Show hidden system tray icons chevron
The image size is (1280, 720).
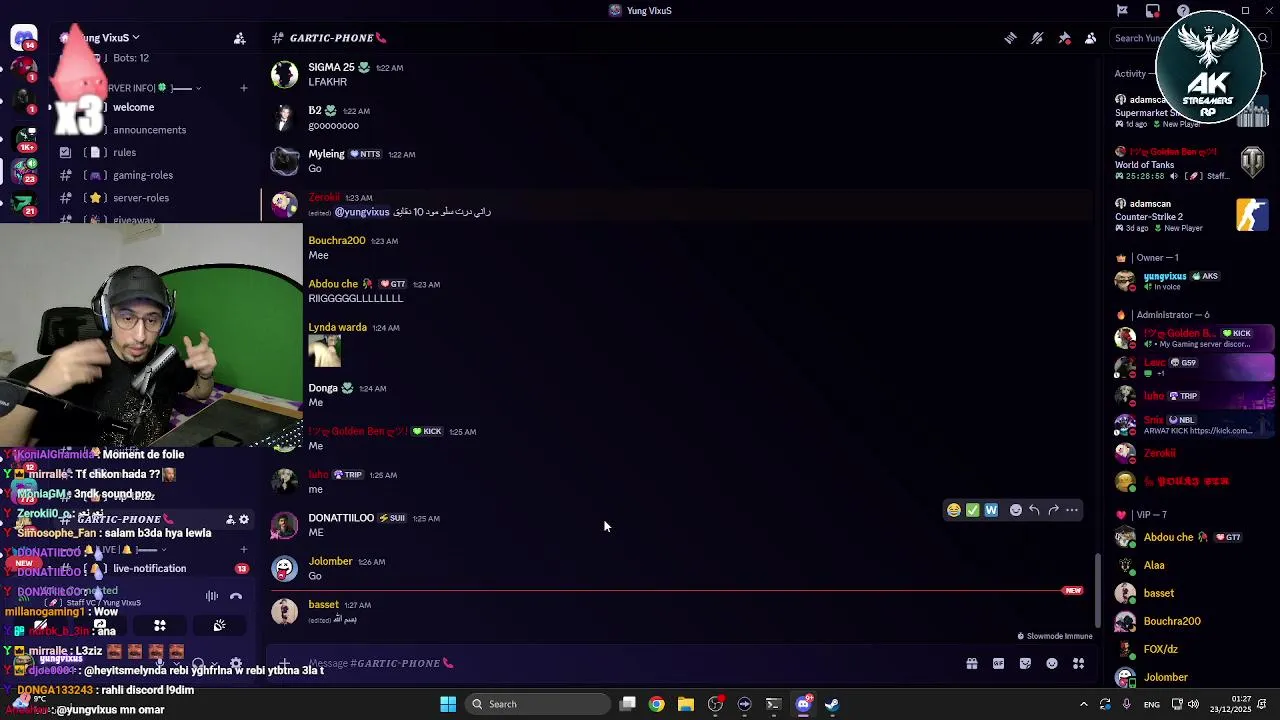tap(1083, 704)
